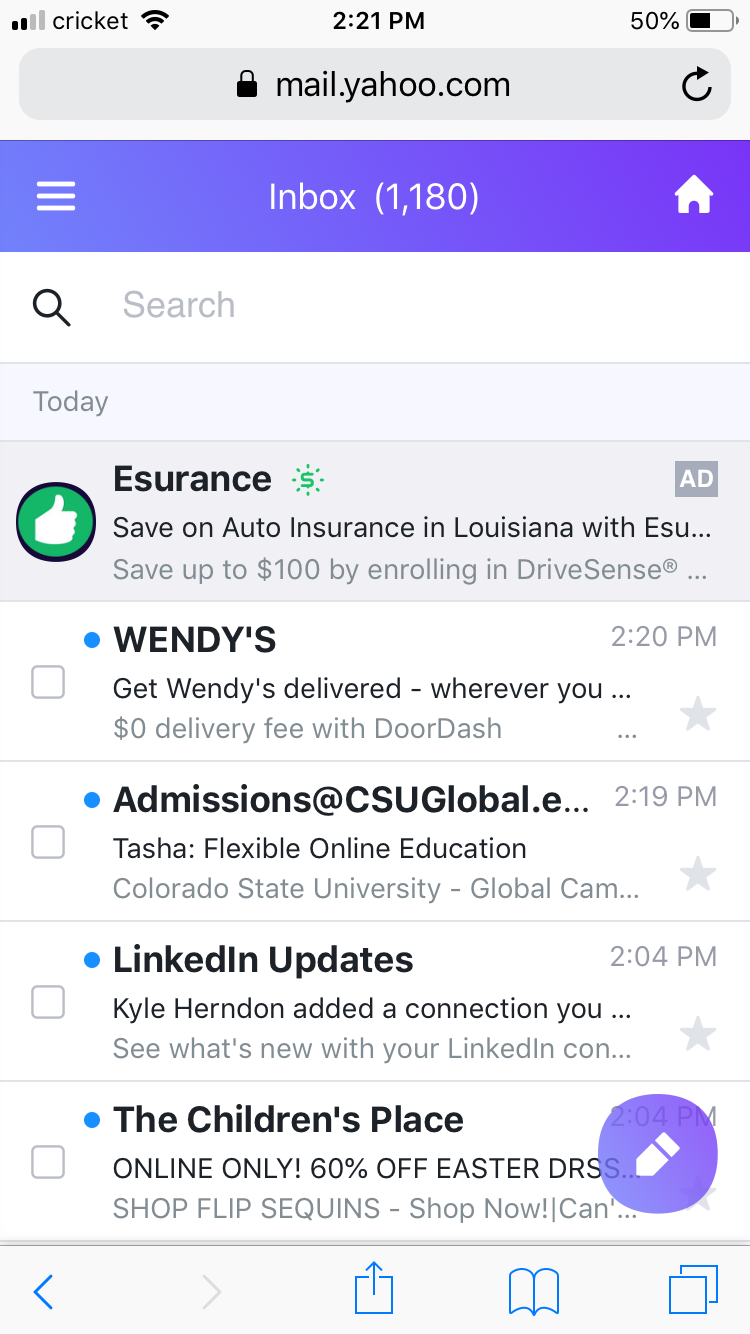Go back to previous page
The height and width of the screenshot is (1334, 750).
(x=44, y=1292)
